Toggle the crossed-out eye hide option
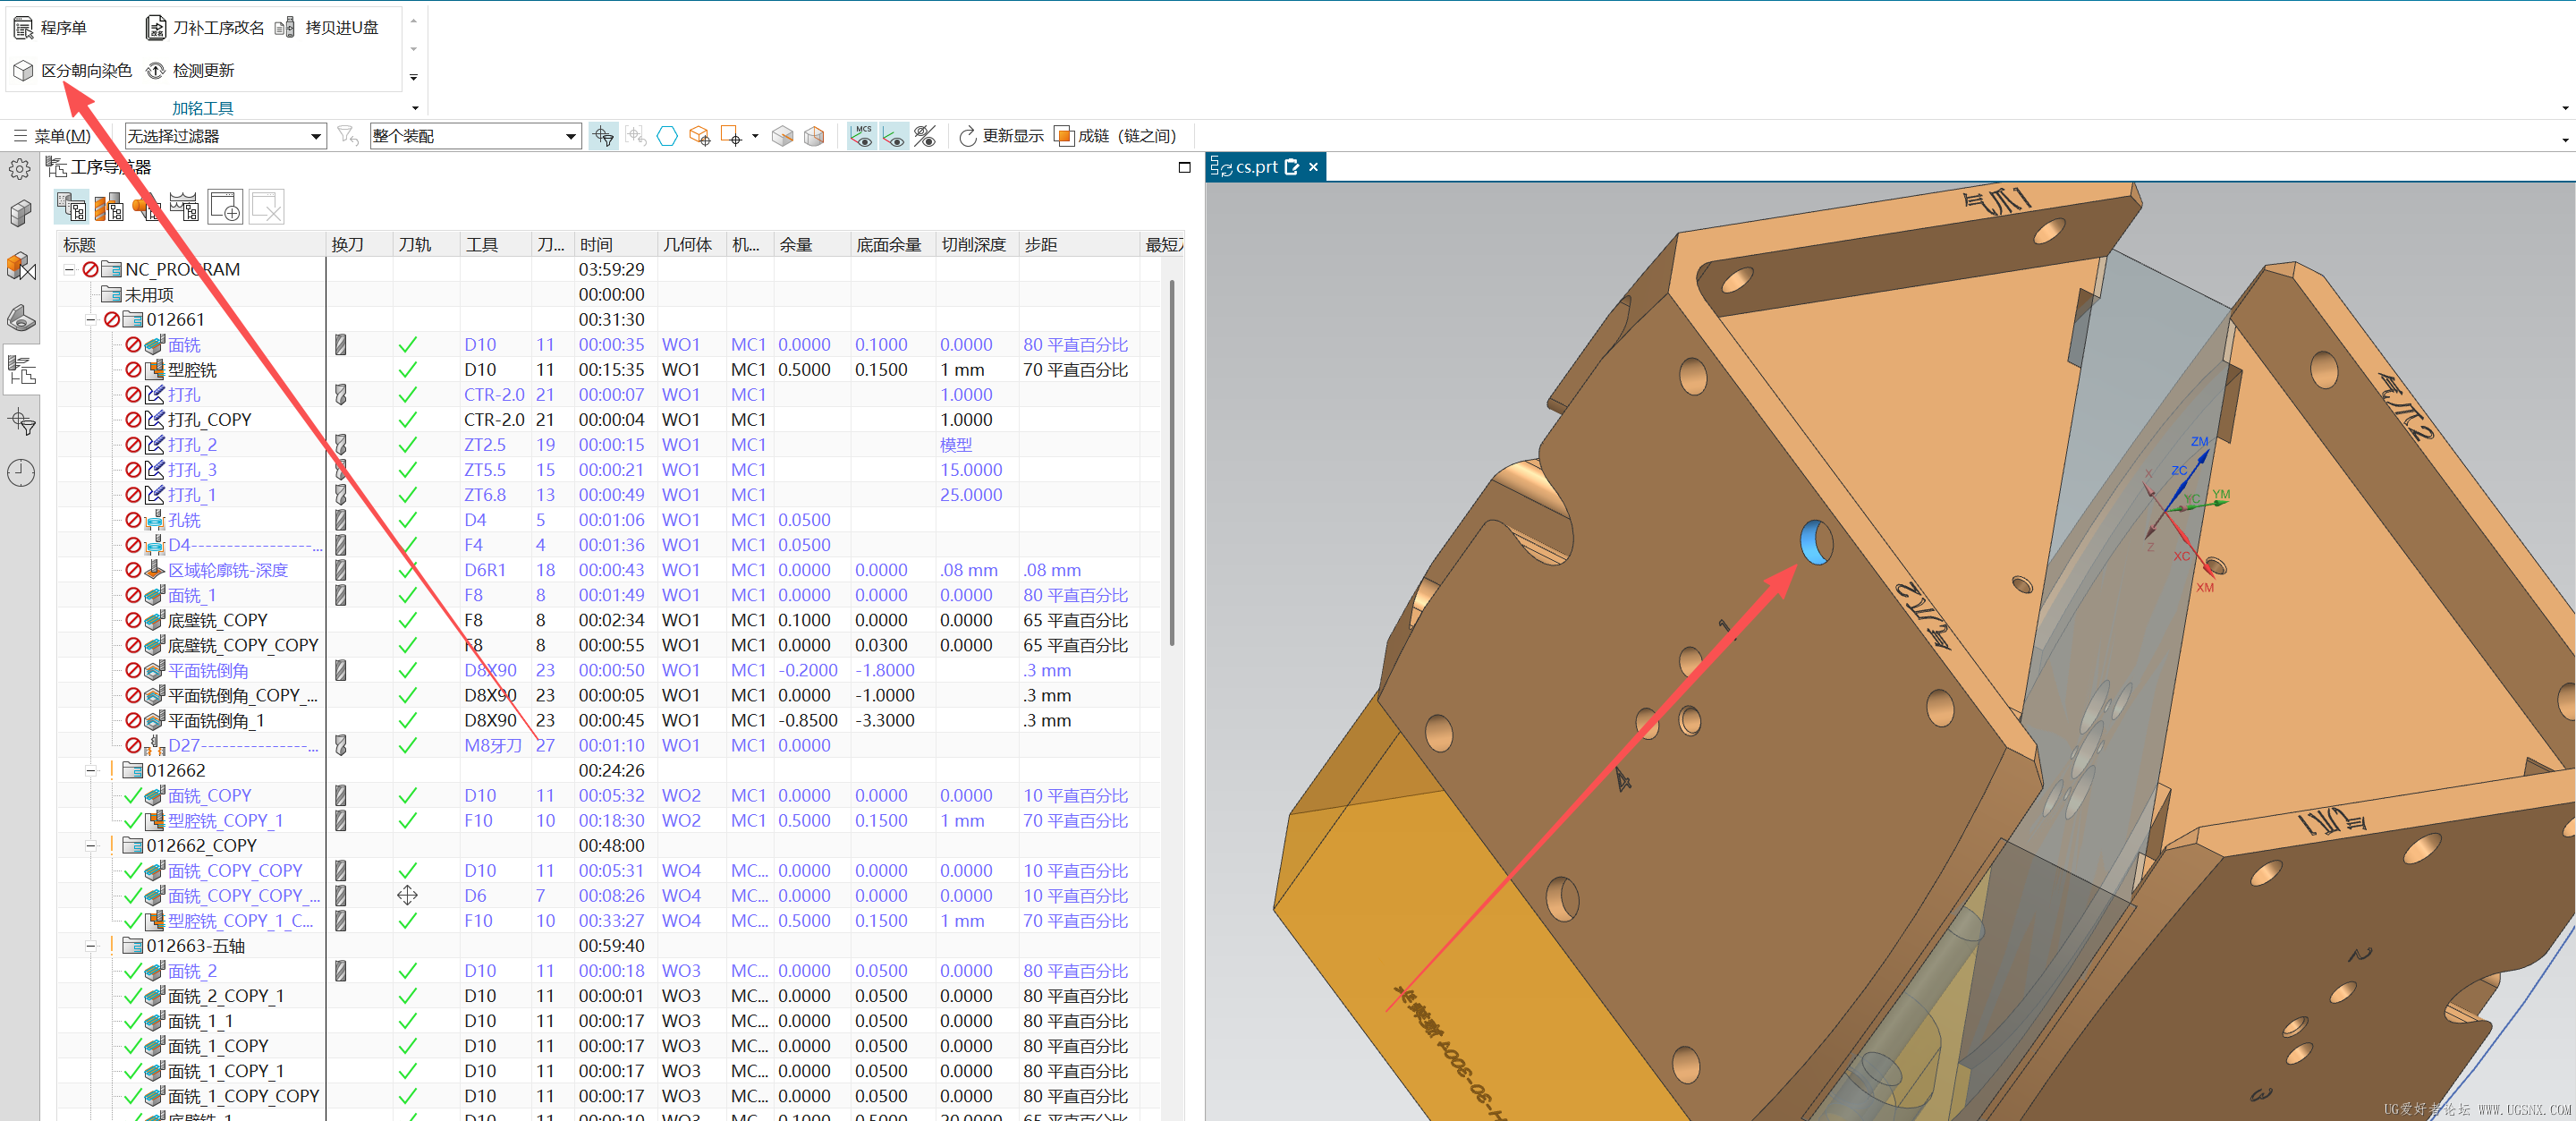 [x=926, y=136]
